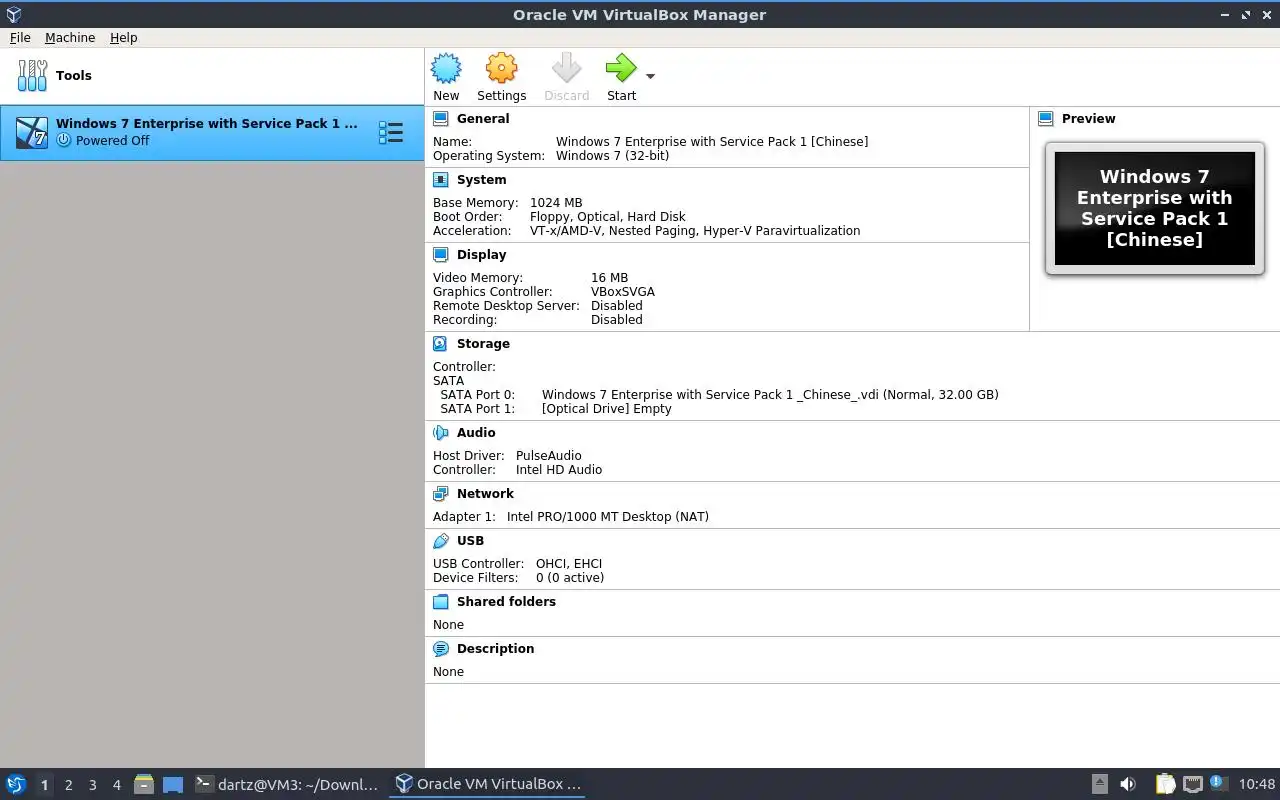Click the SATA Port 0 vdi disk entry
This screenshot has width=1280, height=800.
(770, 395)
